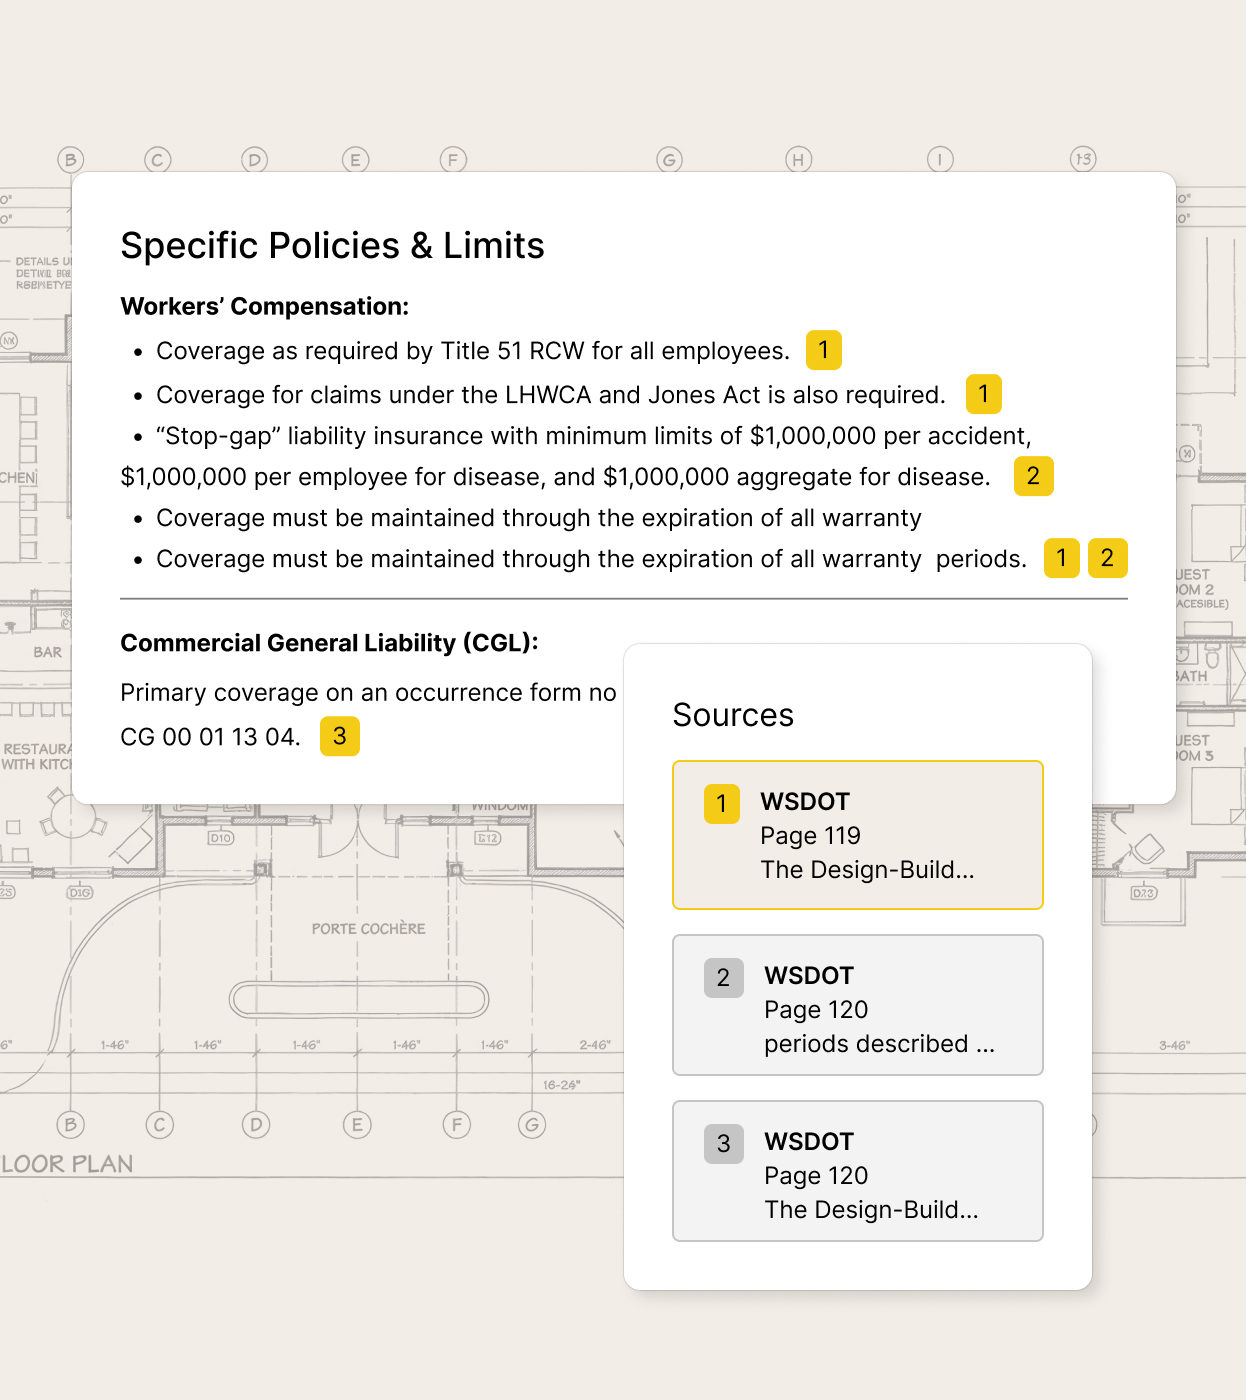The height and width of the screenshot is (1400, 1246).
Task: Select number 1 badge in Page 119 source card
Action: pos(721,804)
